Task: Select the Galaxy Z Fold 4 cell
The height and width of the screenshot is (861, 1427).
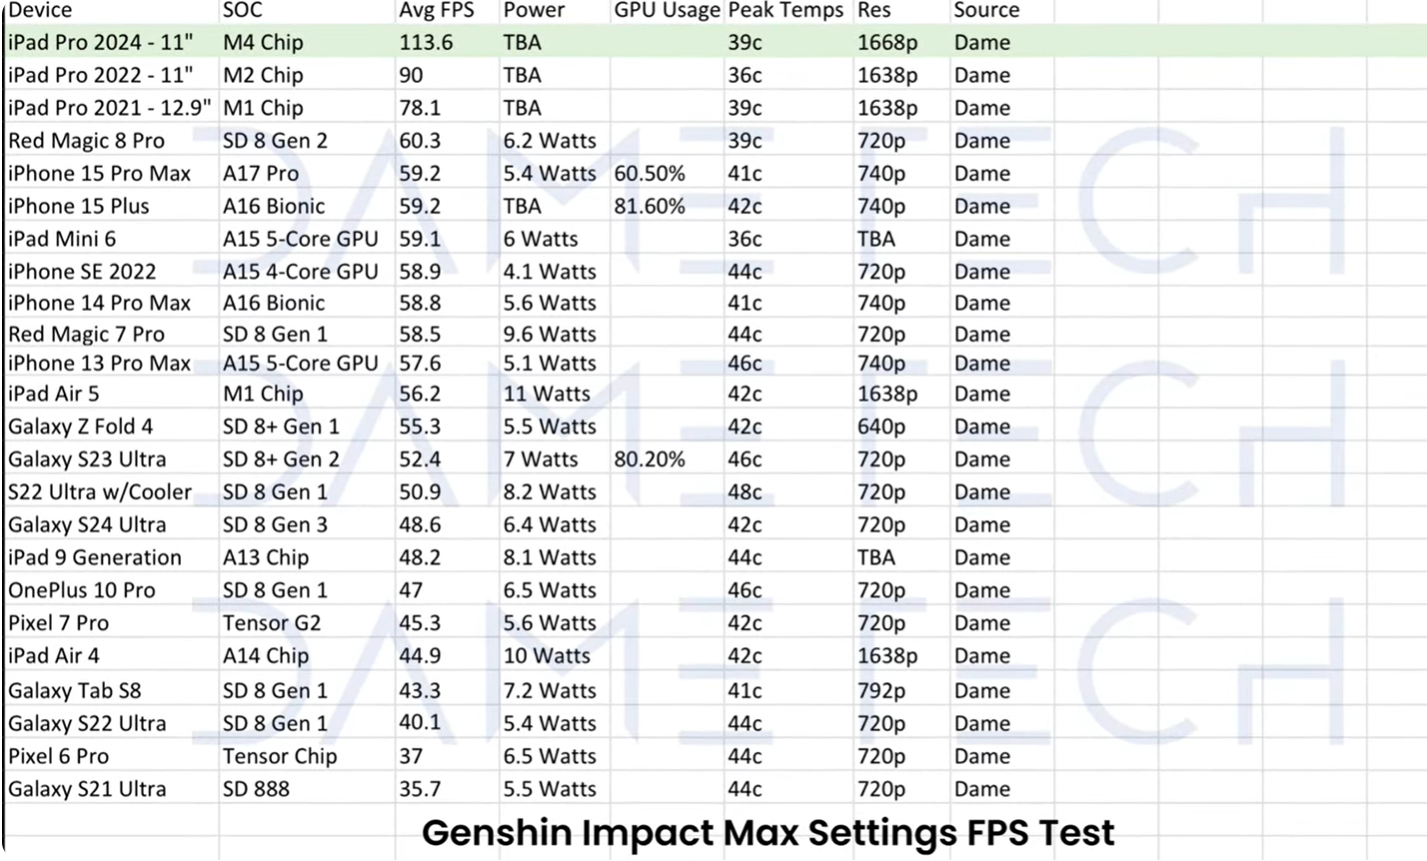Action: pos(80,427)
